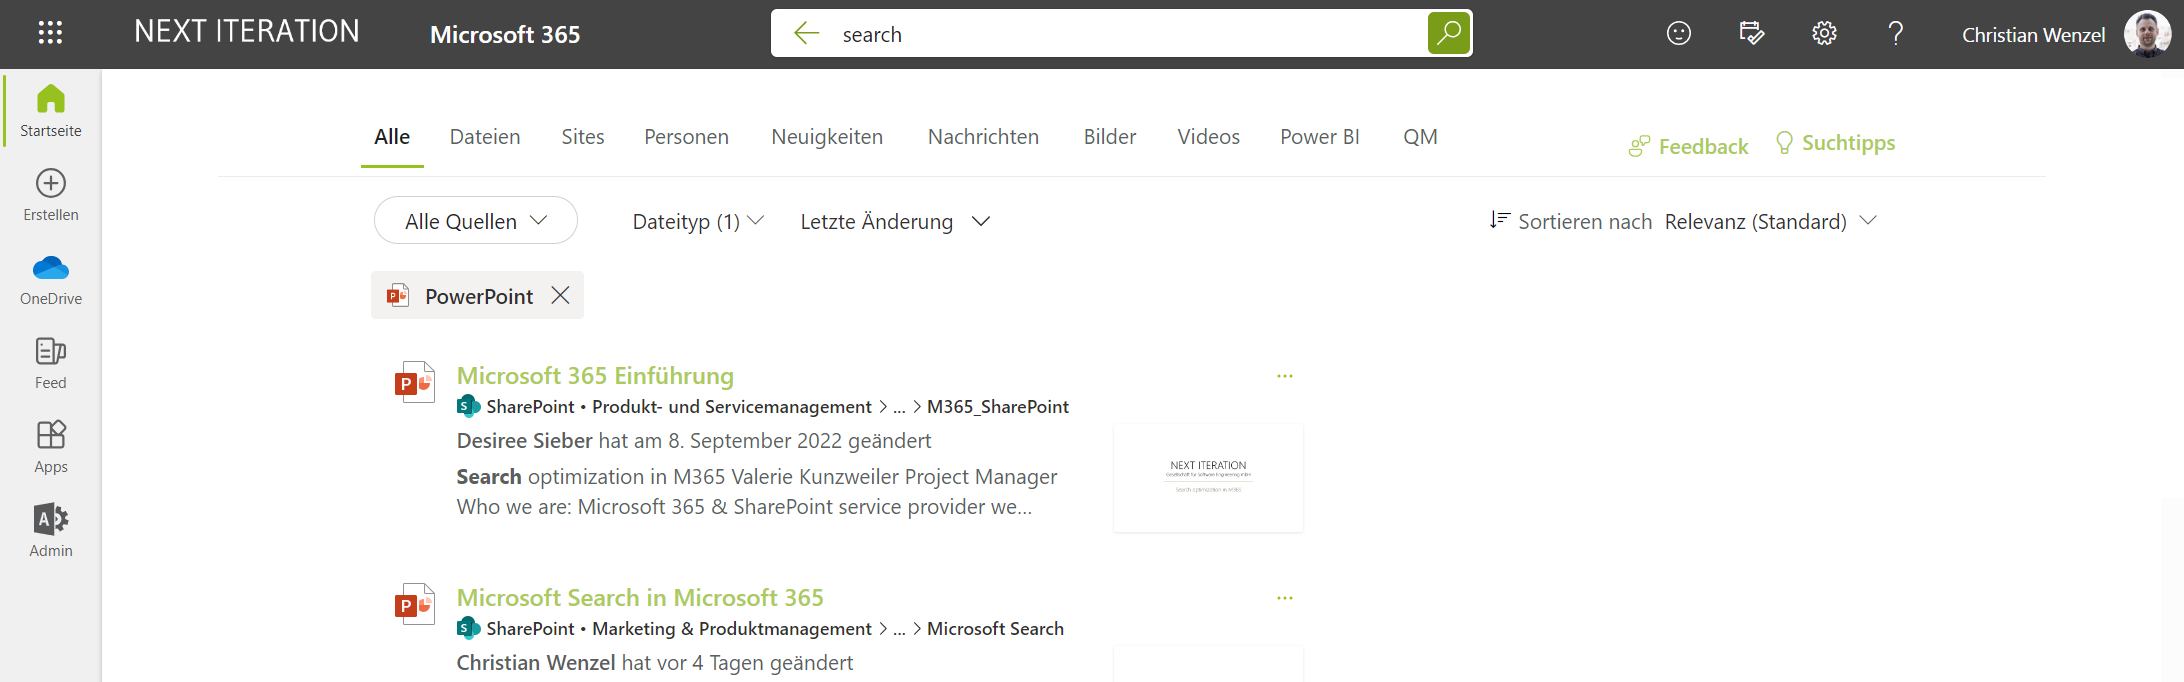Open Microsoft Search in Microsoft 365 title

640,598
